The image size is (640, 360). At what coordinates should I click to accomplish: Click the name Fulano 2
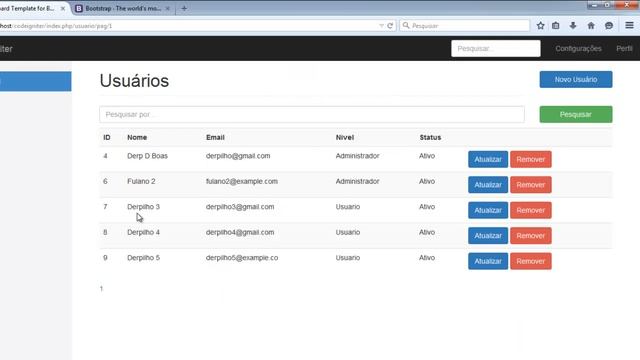point(141,181)
